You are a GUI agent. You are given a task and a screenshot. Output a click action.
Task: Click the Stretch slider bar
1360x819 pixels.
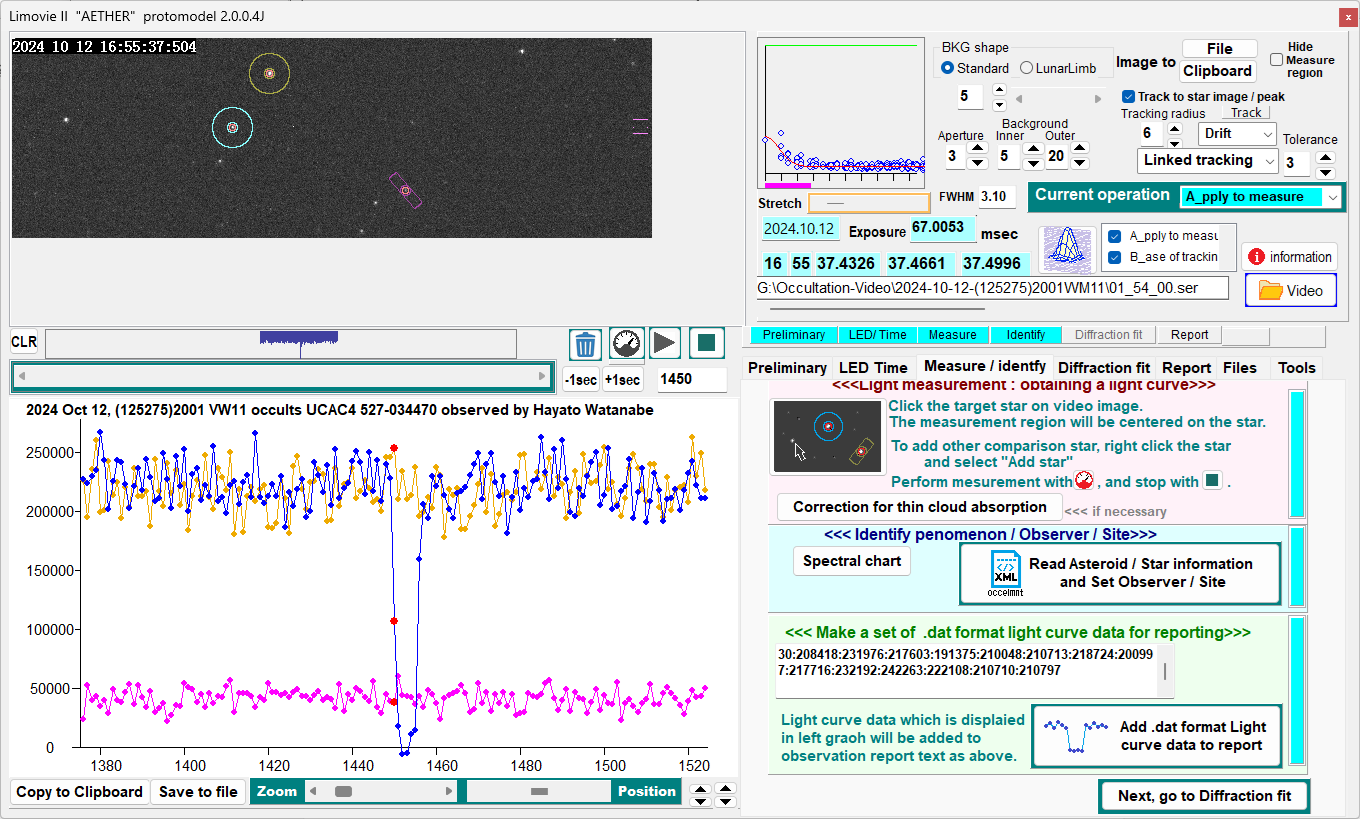click(x=868, y=203)
